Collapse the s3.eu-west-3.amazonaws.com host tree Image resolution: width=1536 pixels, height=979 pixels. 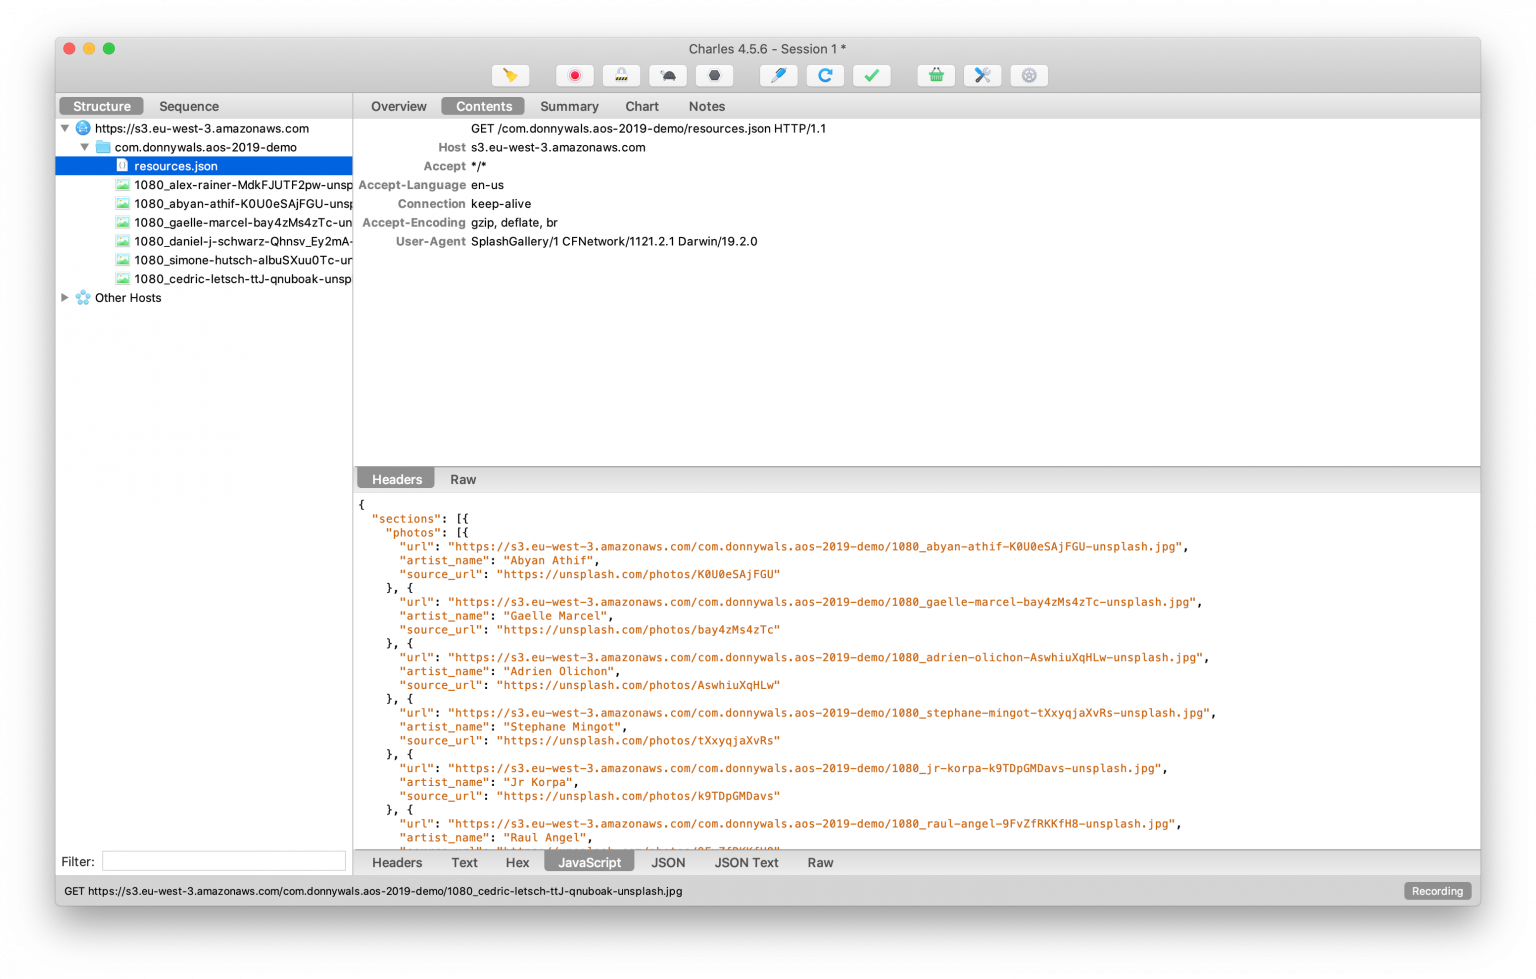pos(66,128)
